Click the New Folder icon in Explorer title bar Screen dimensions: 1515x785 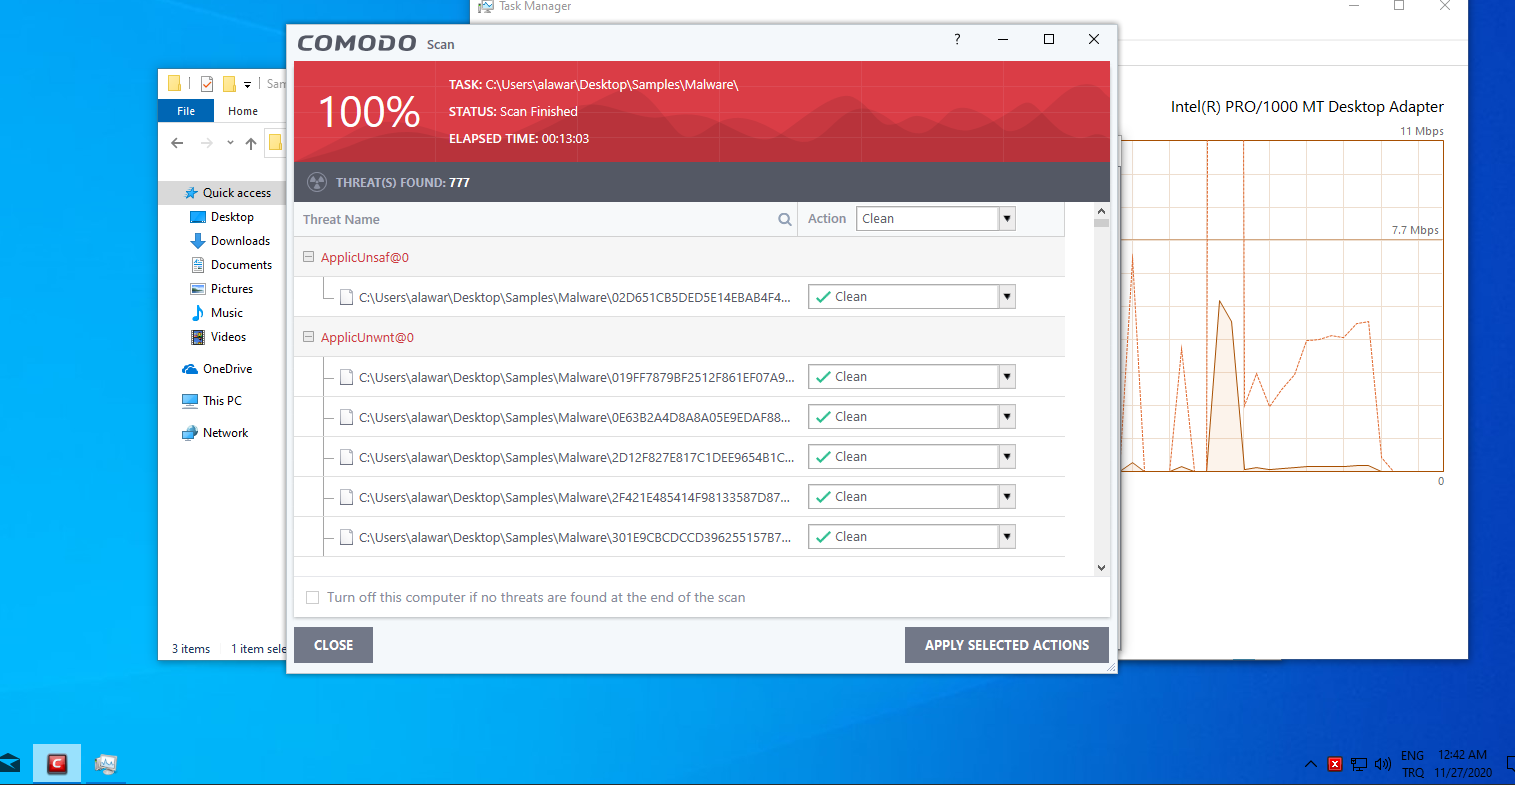(x=229, y=84)
